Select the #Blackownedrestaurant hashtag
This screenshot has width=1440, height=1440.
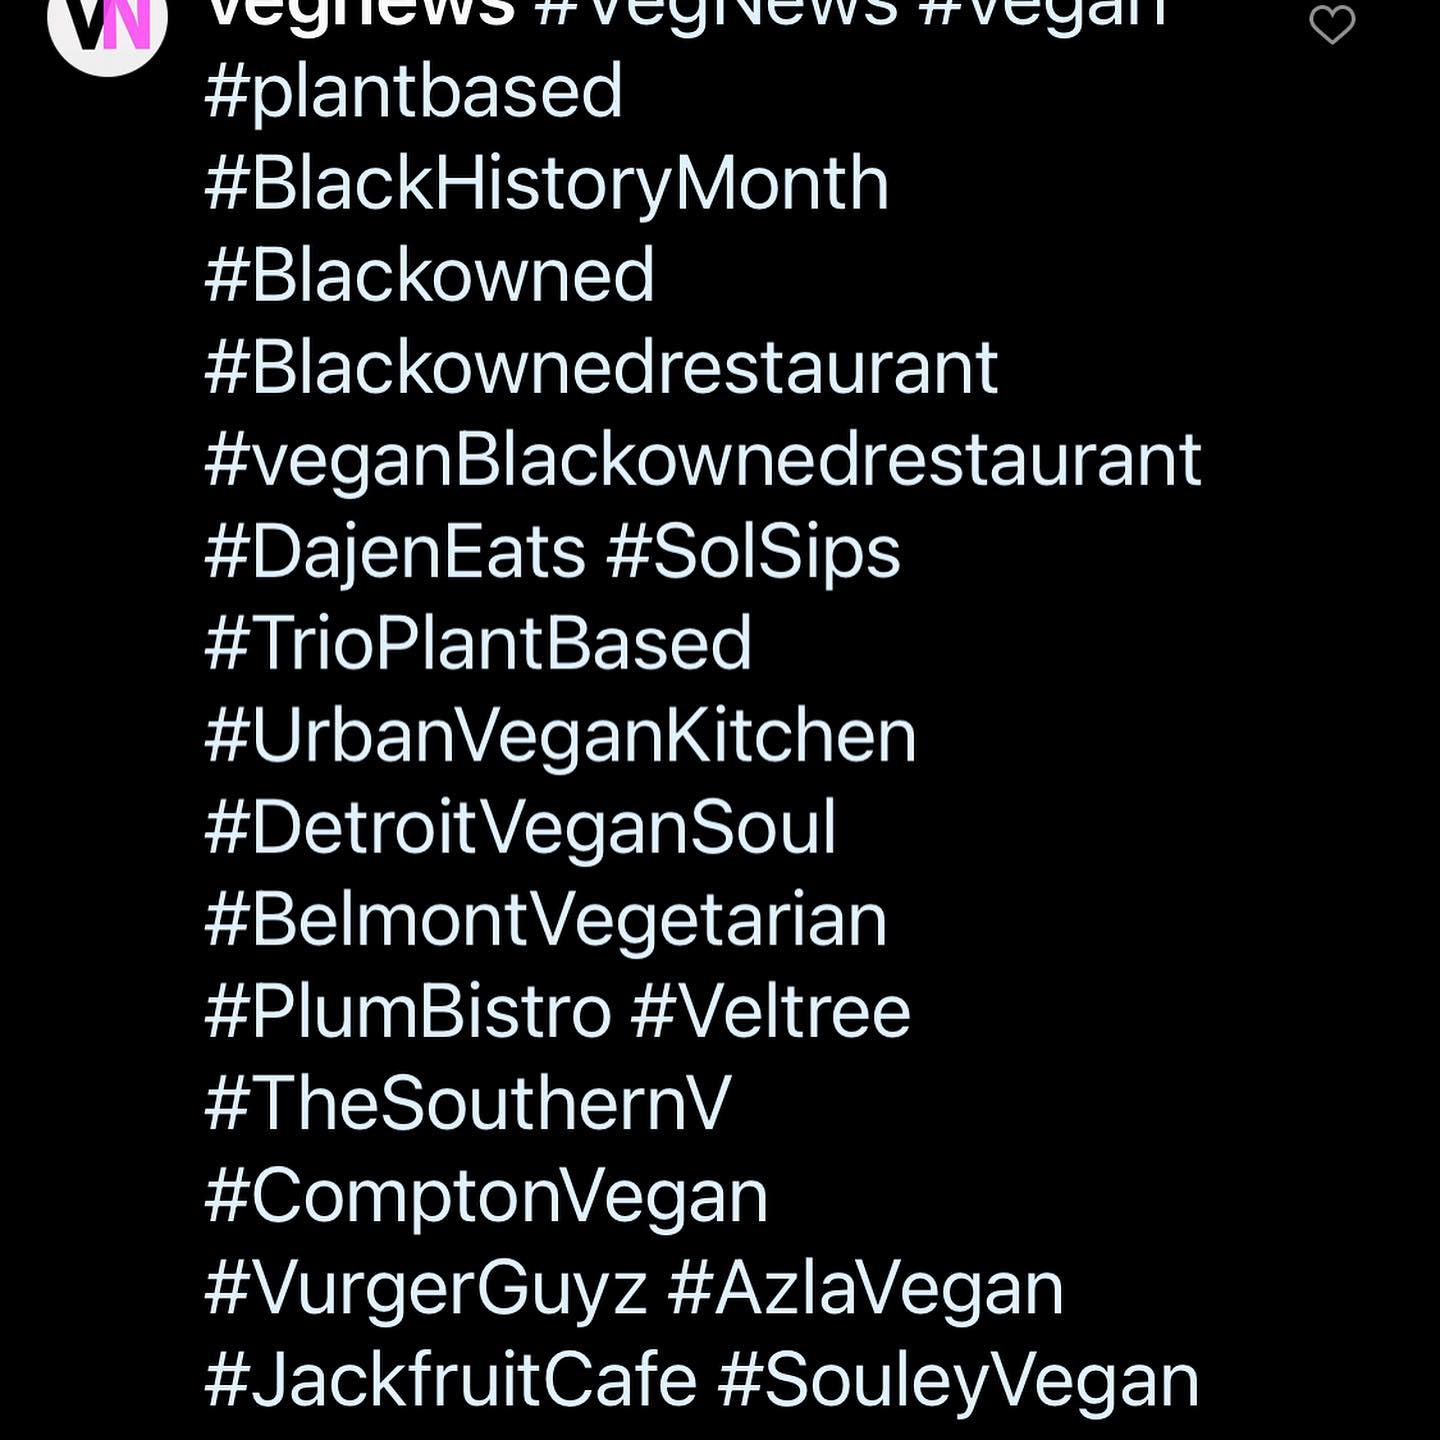point(601,367)
